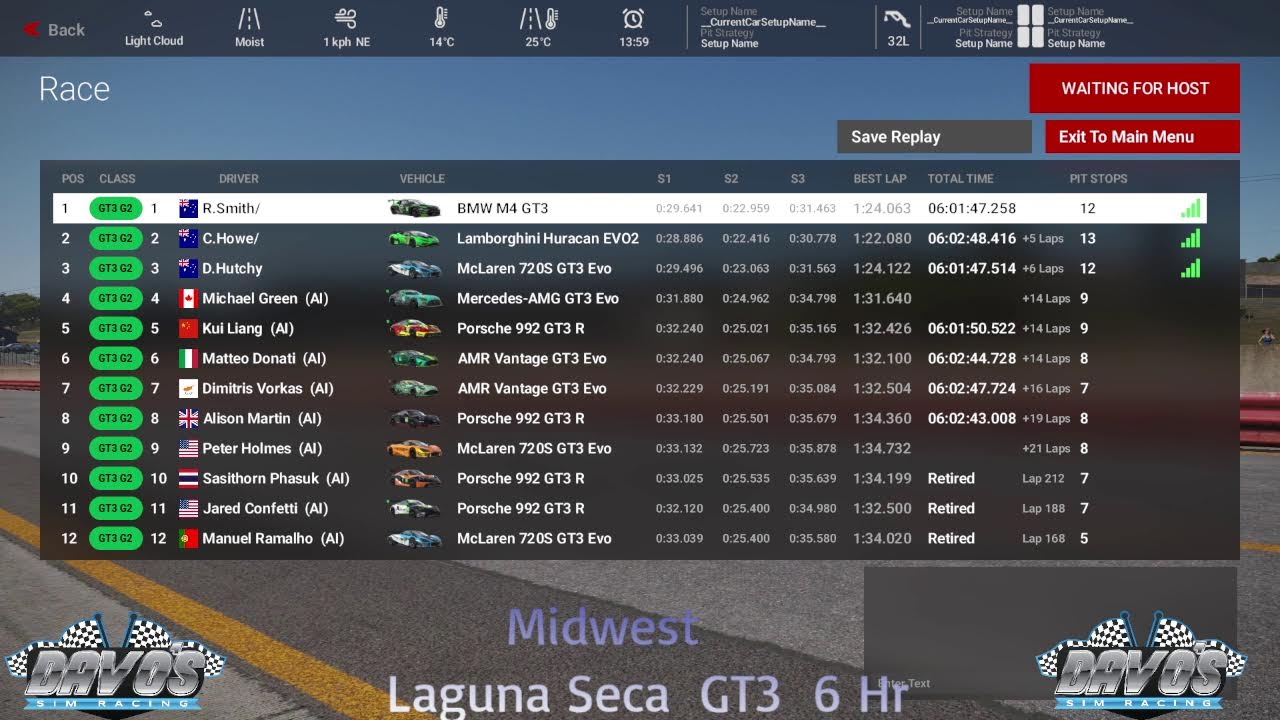Click Lap 168 for Manuel Ramalho
The height and width of the screenshot is (720, 1280).
1043,538
